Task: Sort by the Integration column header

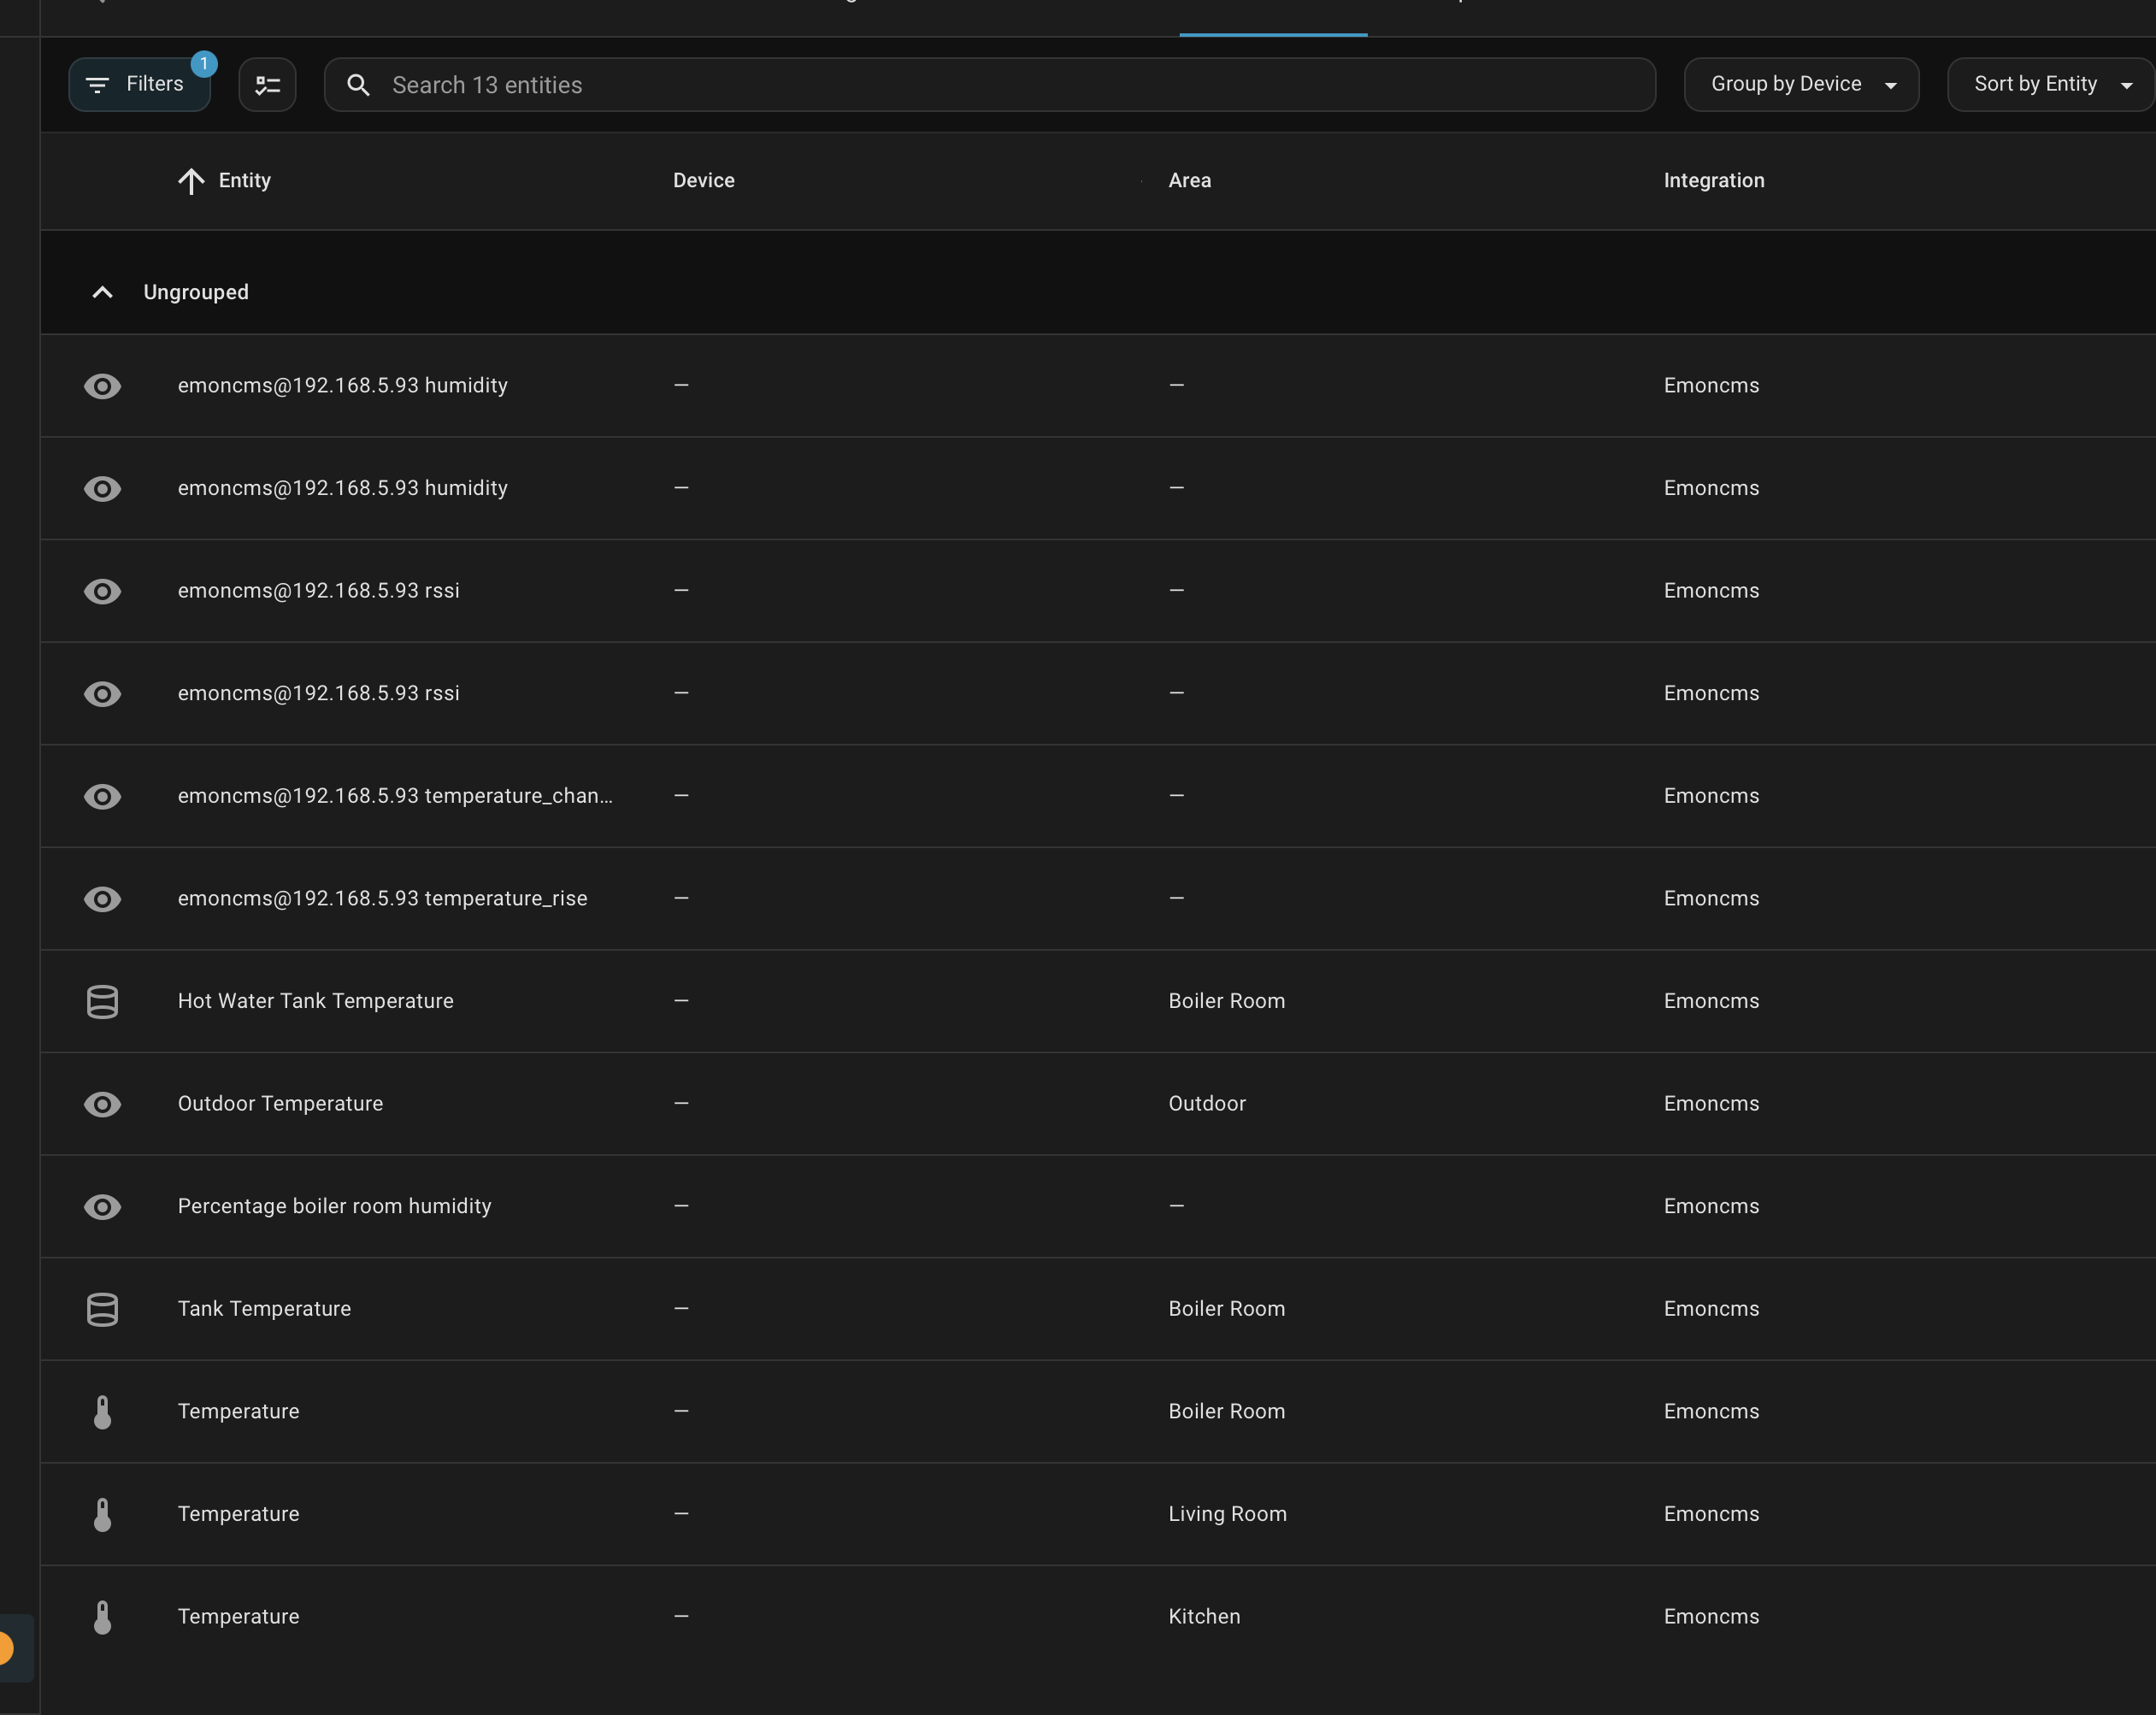Action: click(1713, 181)
